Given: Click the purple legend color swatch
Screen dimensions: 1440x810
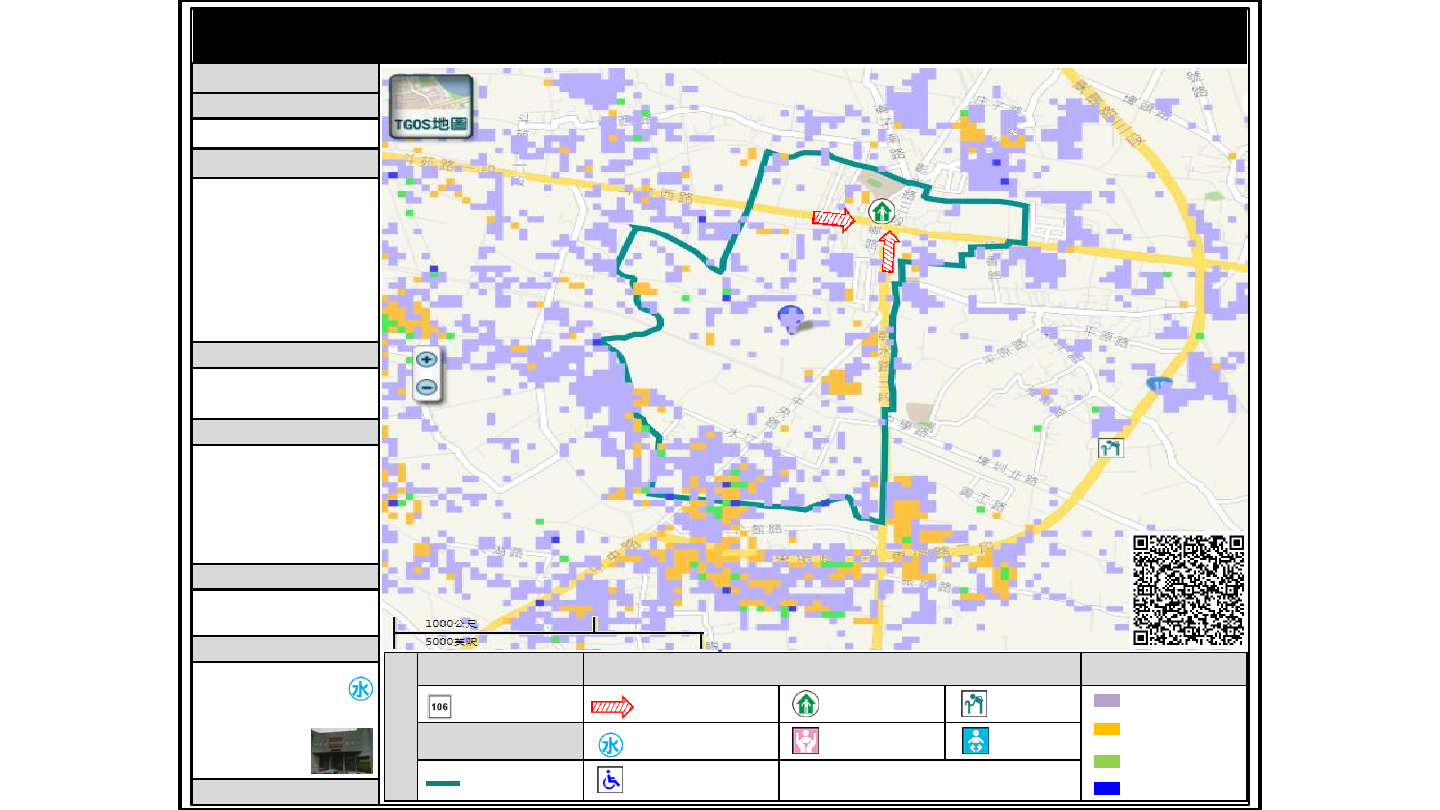Looking at the screenshot, I should click(x=1106, y=701).
